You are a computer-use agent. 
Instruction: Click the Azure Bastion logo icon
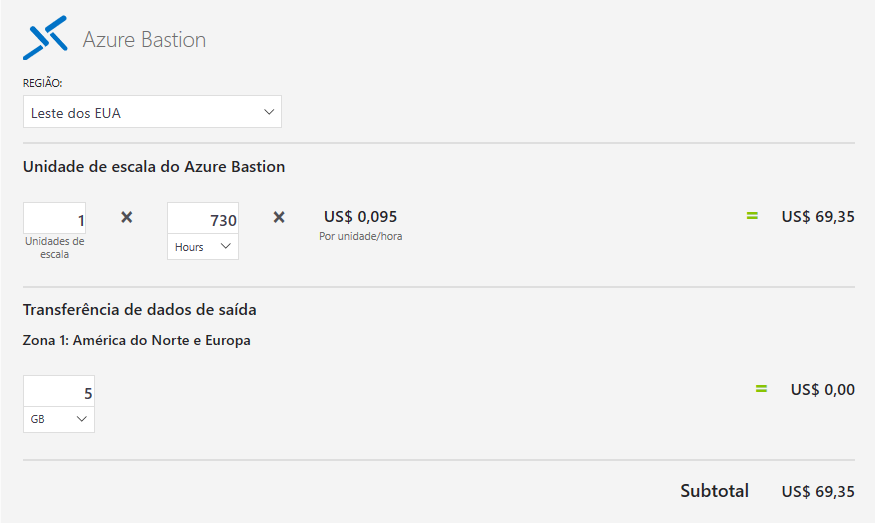coord(45,38)
